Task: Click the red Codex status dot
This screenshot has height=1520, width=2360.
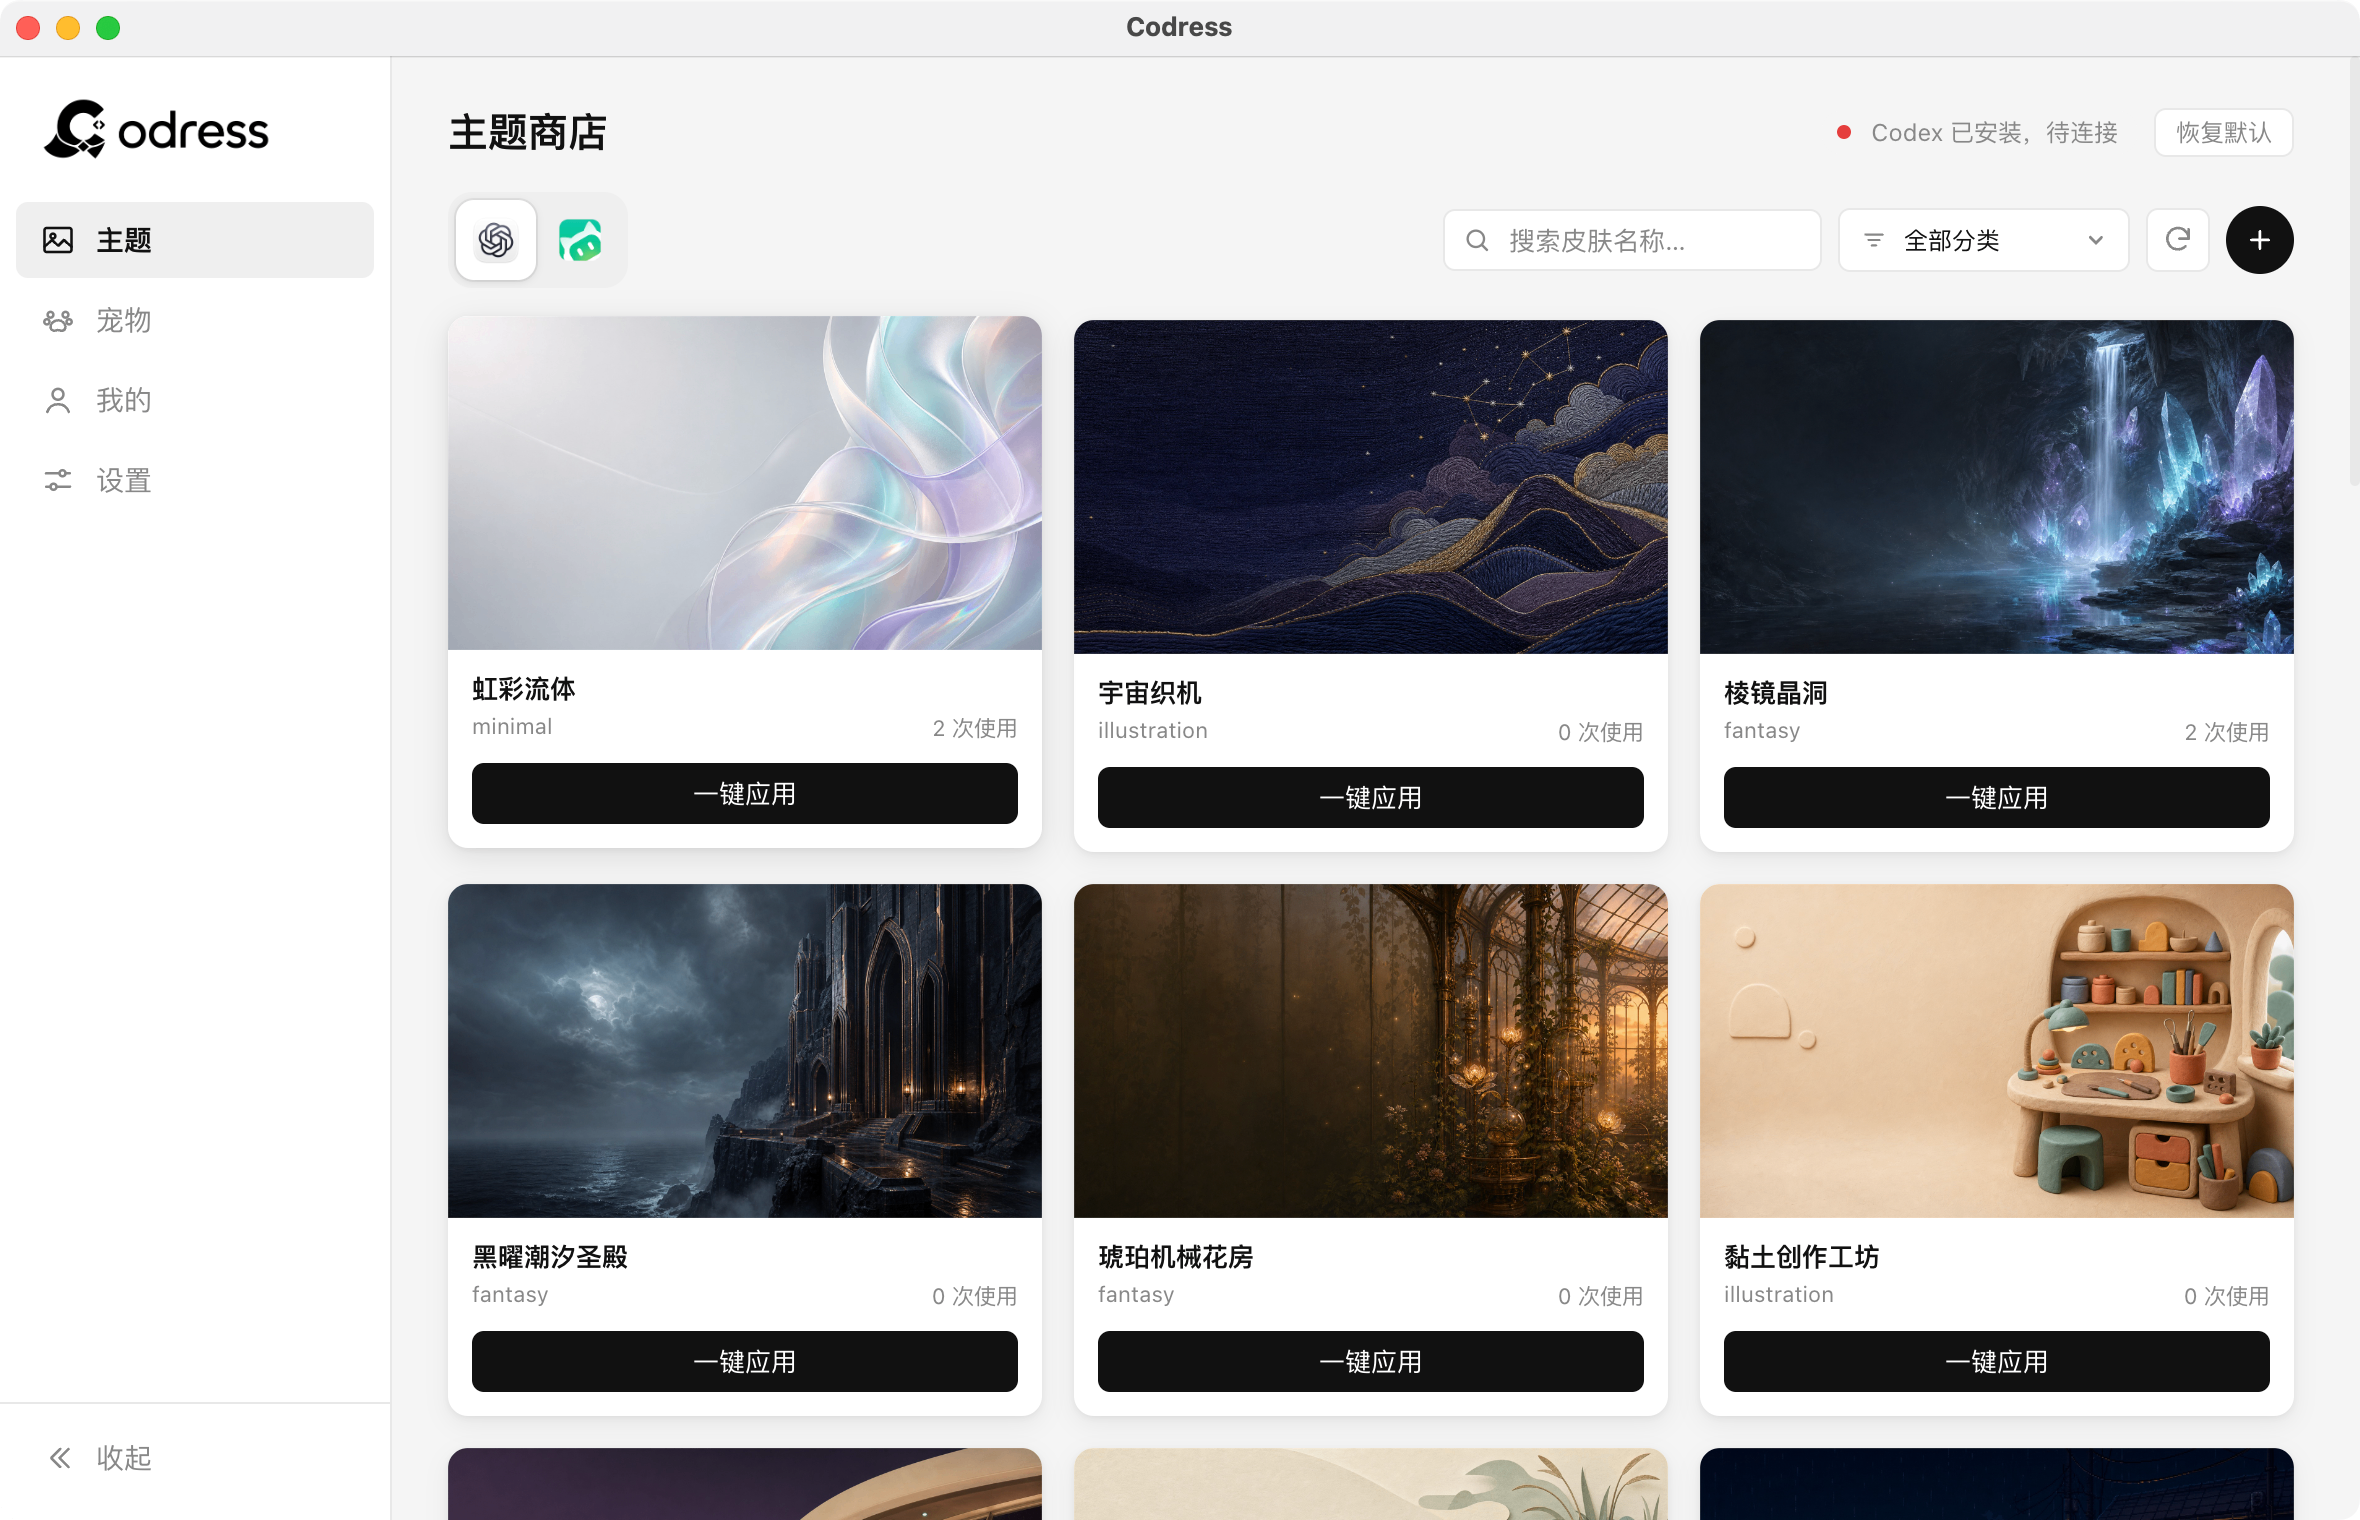Action: (x=1844, y=132)
